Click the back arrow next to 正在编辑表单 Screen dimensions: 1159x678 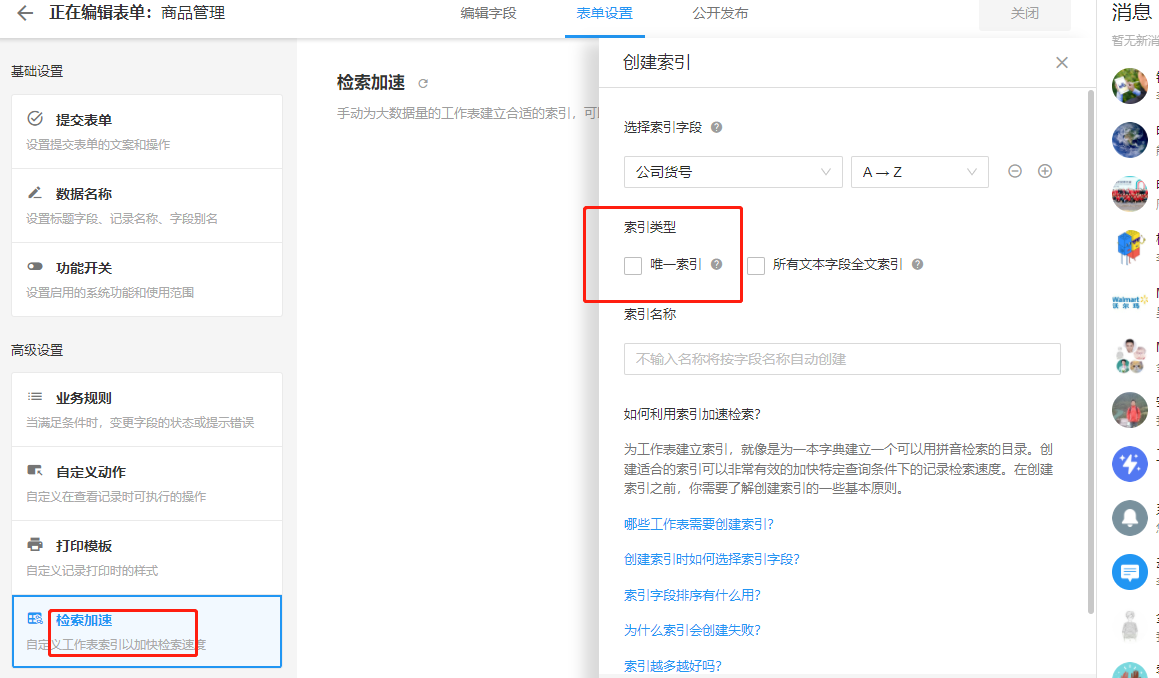pos(25,14)
